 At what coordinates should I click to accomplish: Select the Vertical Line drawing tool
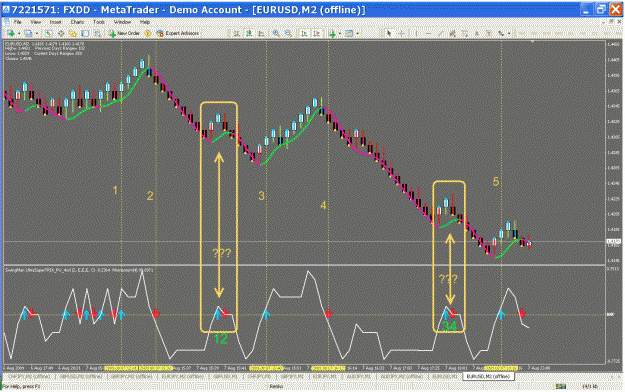pos(416,33)
